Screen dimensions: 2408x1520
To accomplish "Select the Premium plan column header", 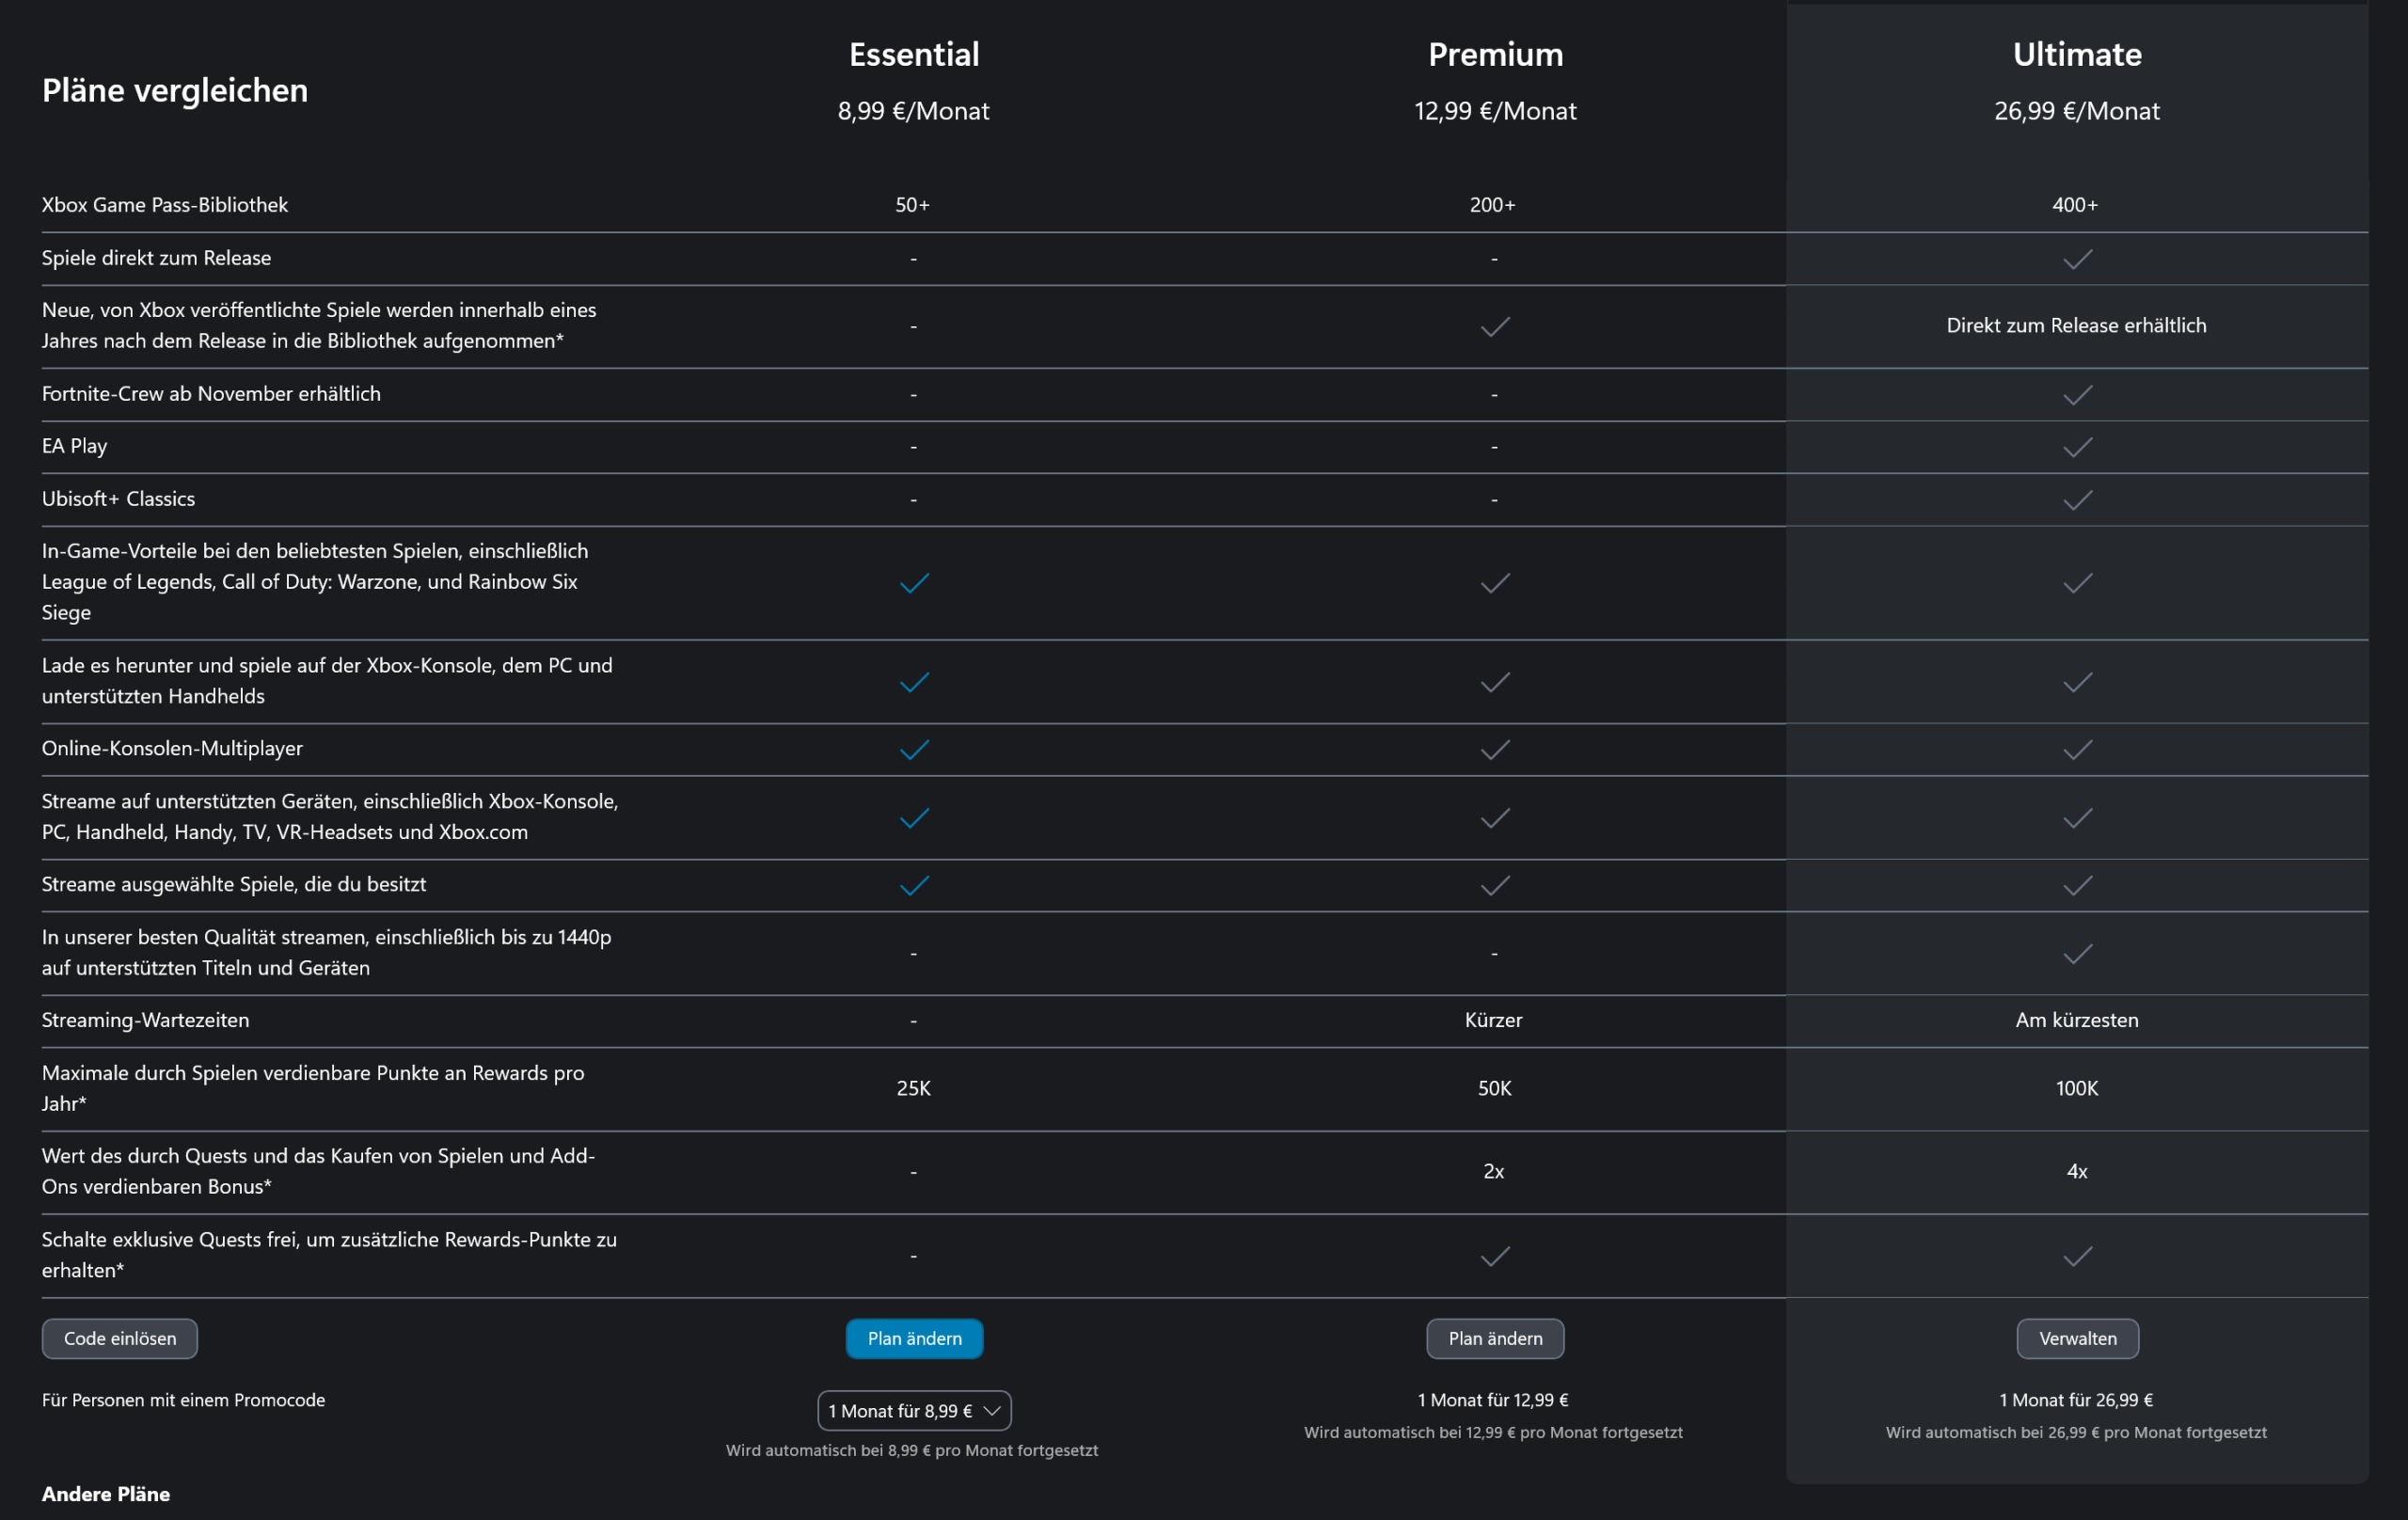I will [x=1495, y=54].
